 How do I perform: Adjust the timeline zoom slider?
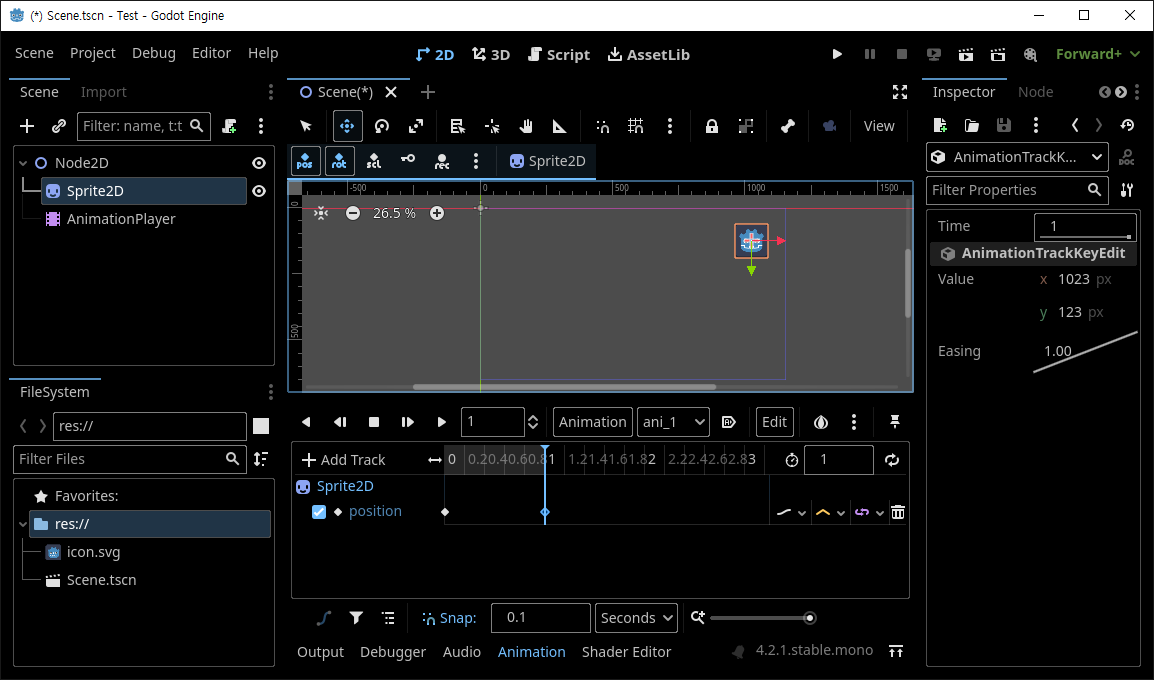(x=761, y=618)
